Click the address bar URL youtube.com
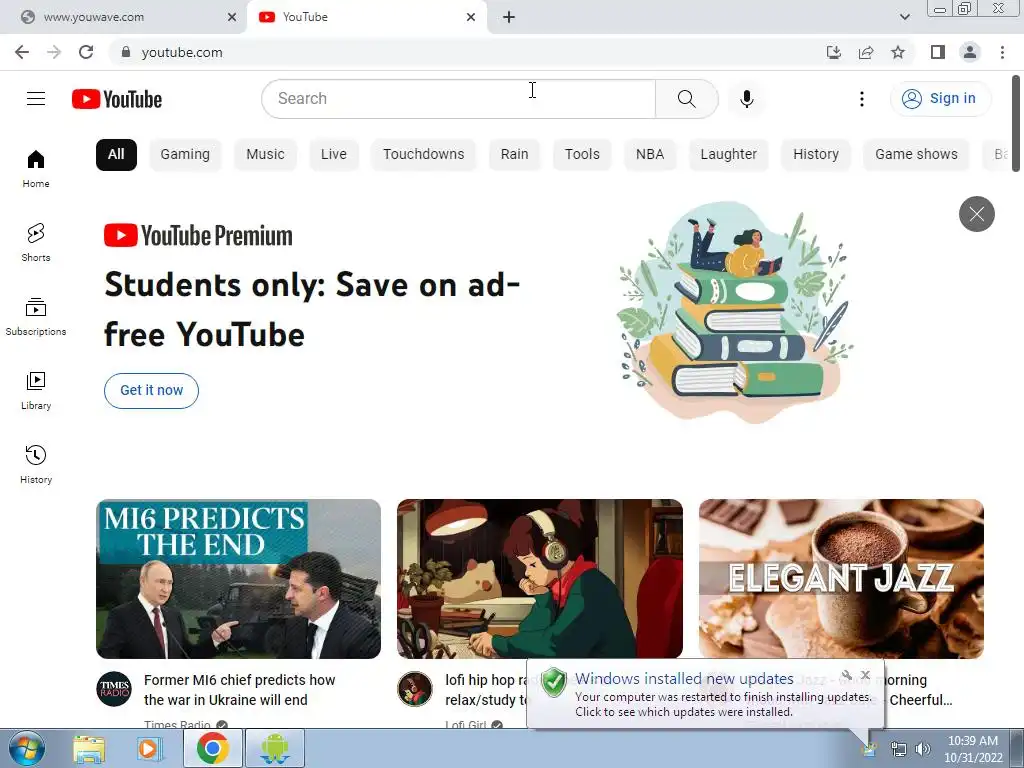 [182, 52]
